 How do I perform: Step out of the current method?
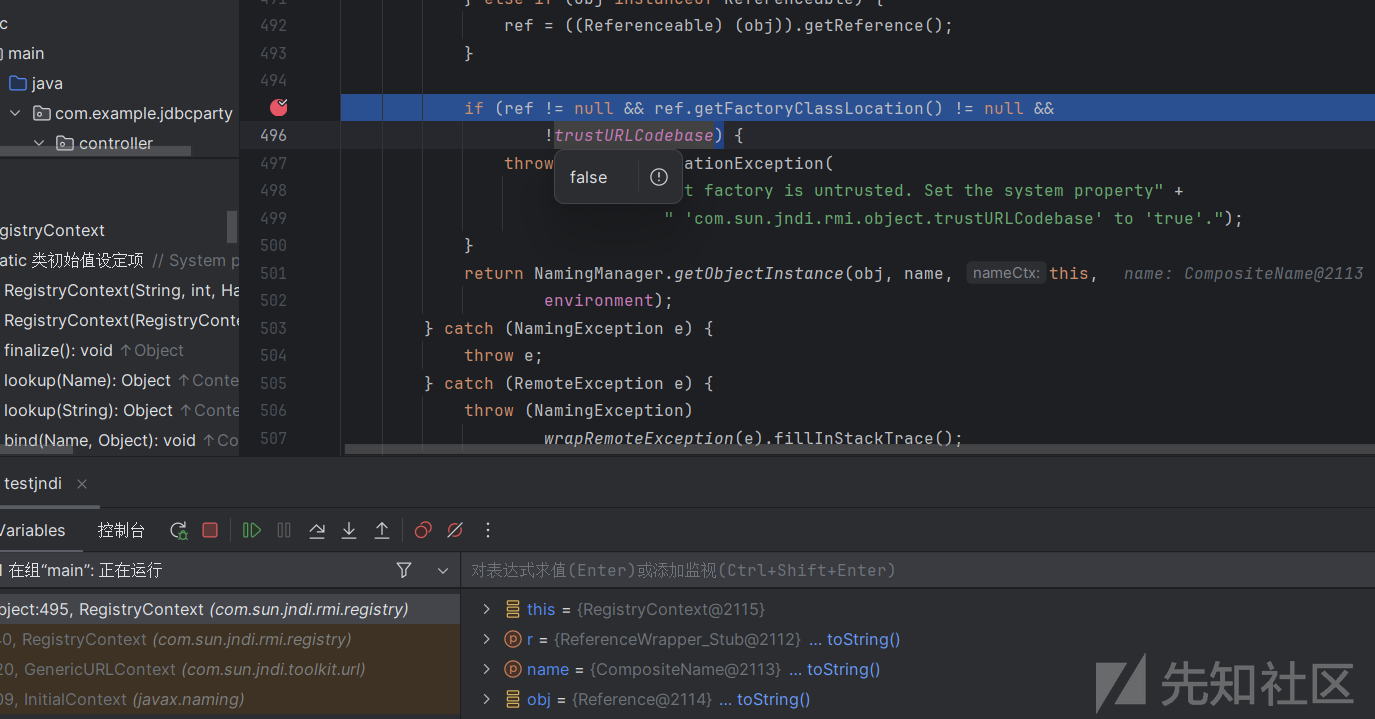click(382, 530)
